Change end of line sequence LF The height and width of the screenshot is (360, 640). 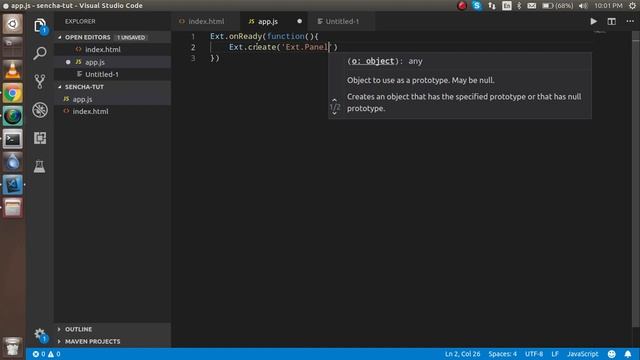click(555, 354)
